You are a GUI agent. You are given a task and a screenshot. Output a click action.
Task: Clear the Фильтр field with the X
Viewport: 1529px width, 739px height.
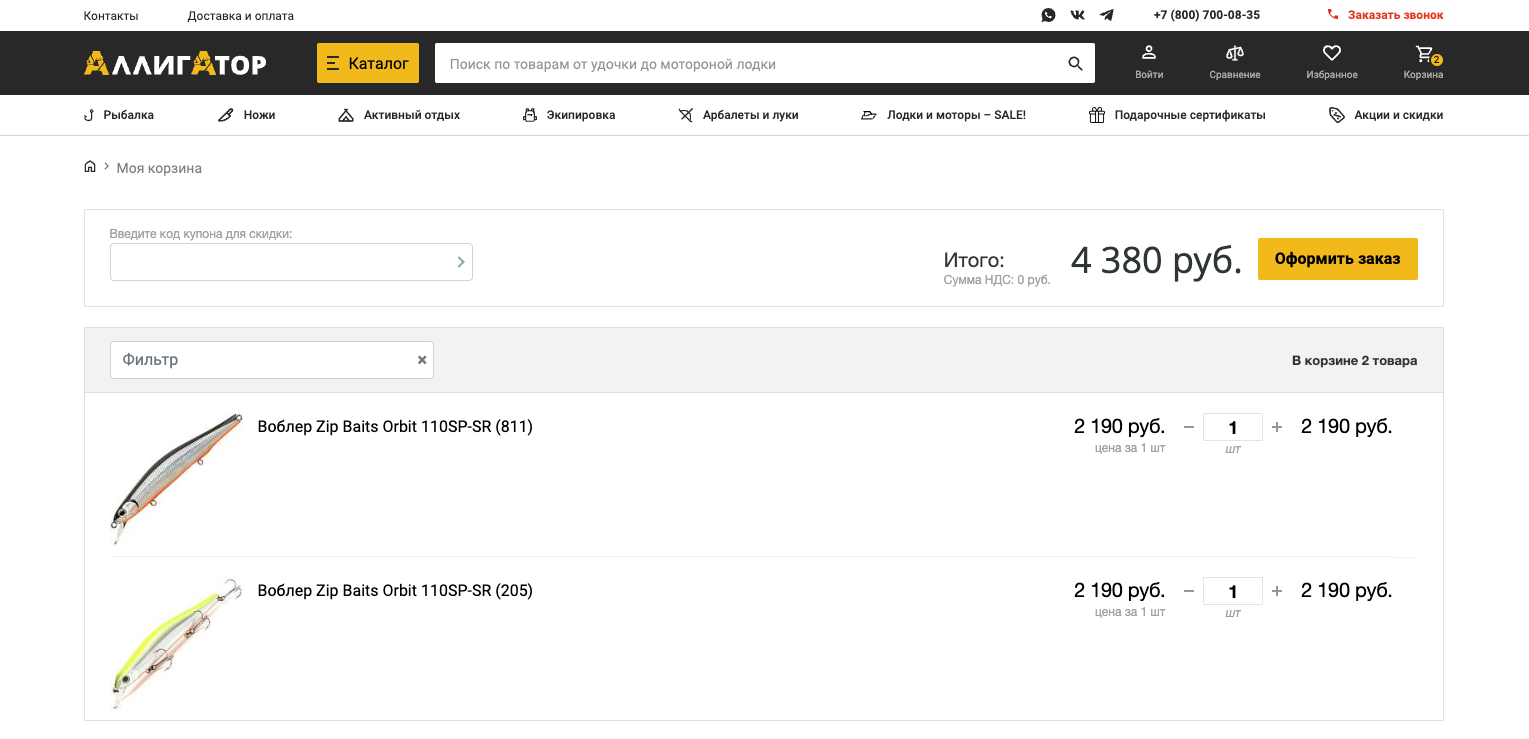(422, 360)
